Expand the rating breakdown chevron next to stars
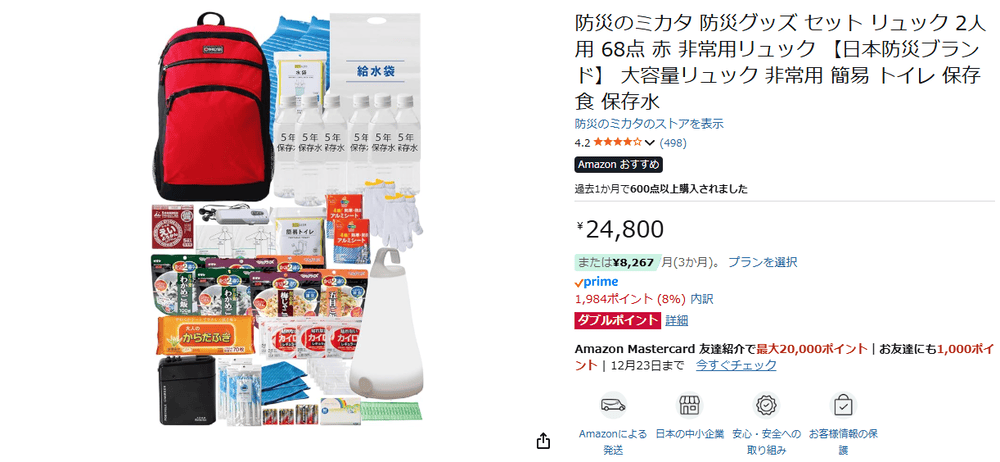 pos(650,143)
